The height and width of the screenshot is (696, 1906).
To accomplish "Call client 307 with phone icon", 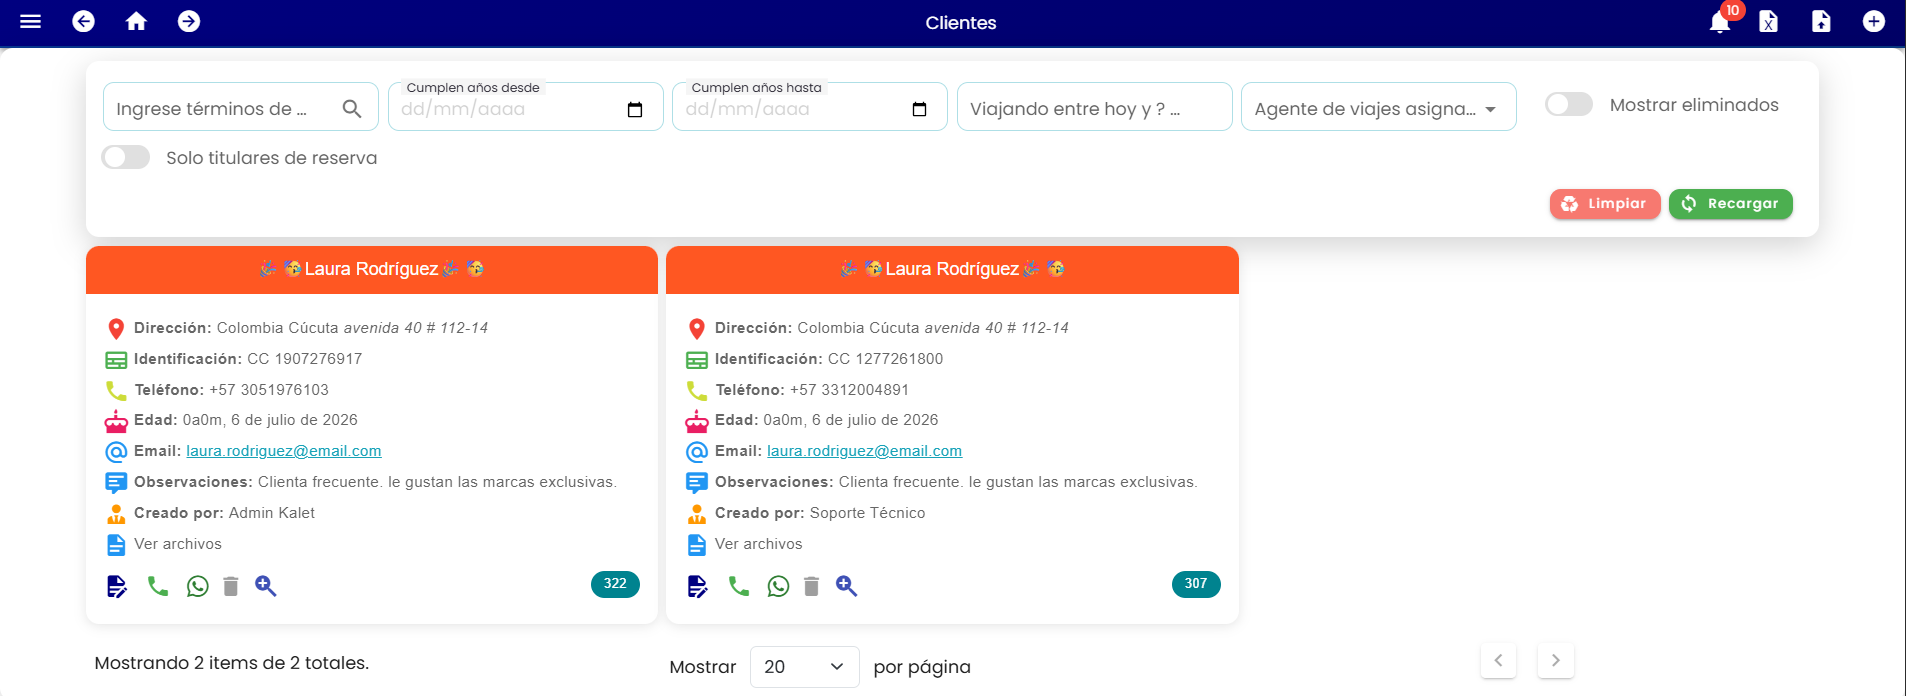I will pyautogui.click(x=739, y=586).
